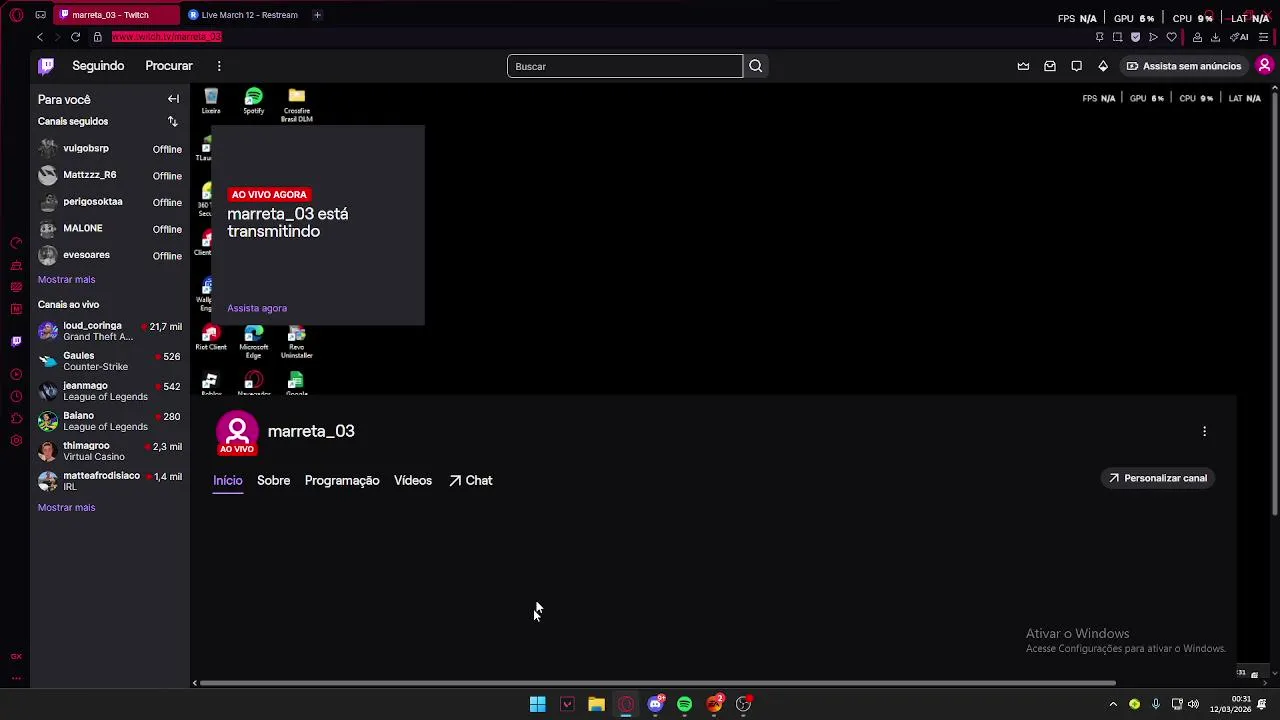Screen dimensions: 1280x720
Task: Click the Assista agora link
Action: click(257, 308)
